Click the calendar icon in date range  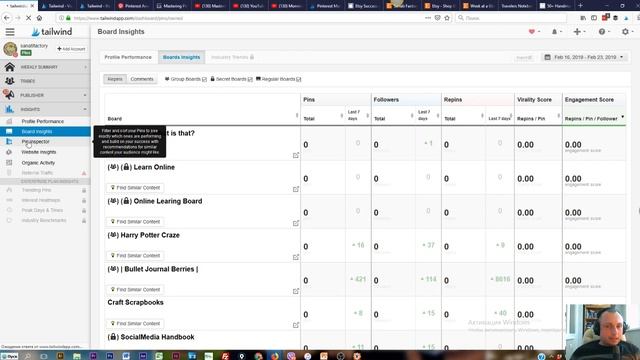(547, 57)
